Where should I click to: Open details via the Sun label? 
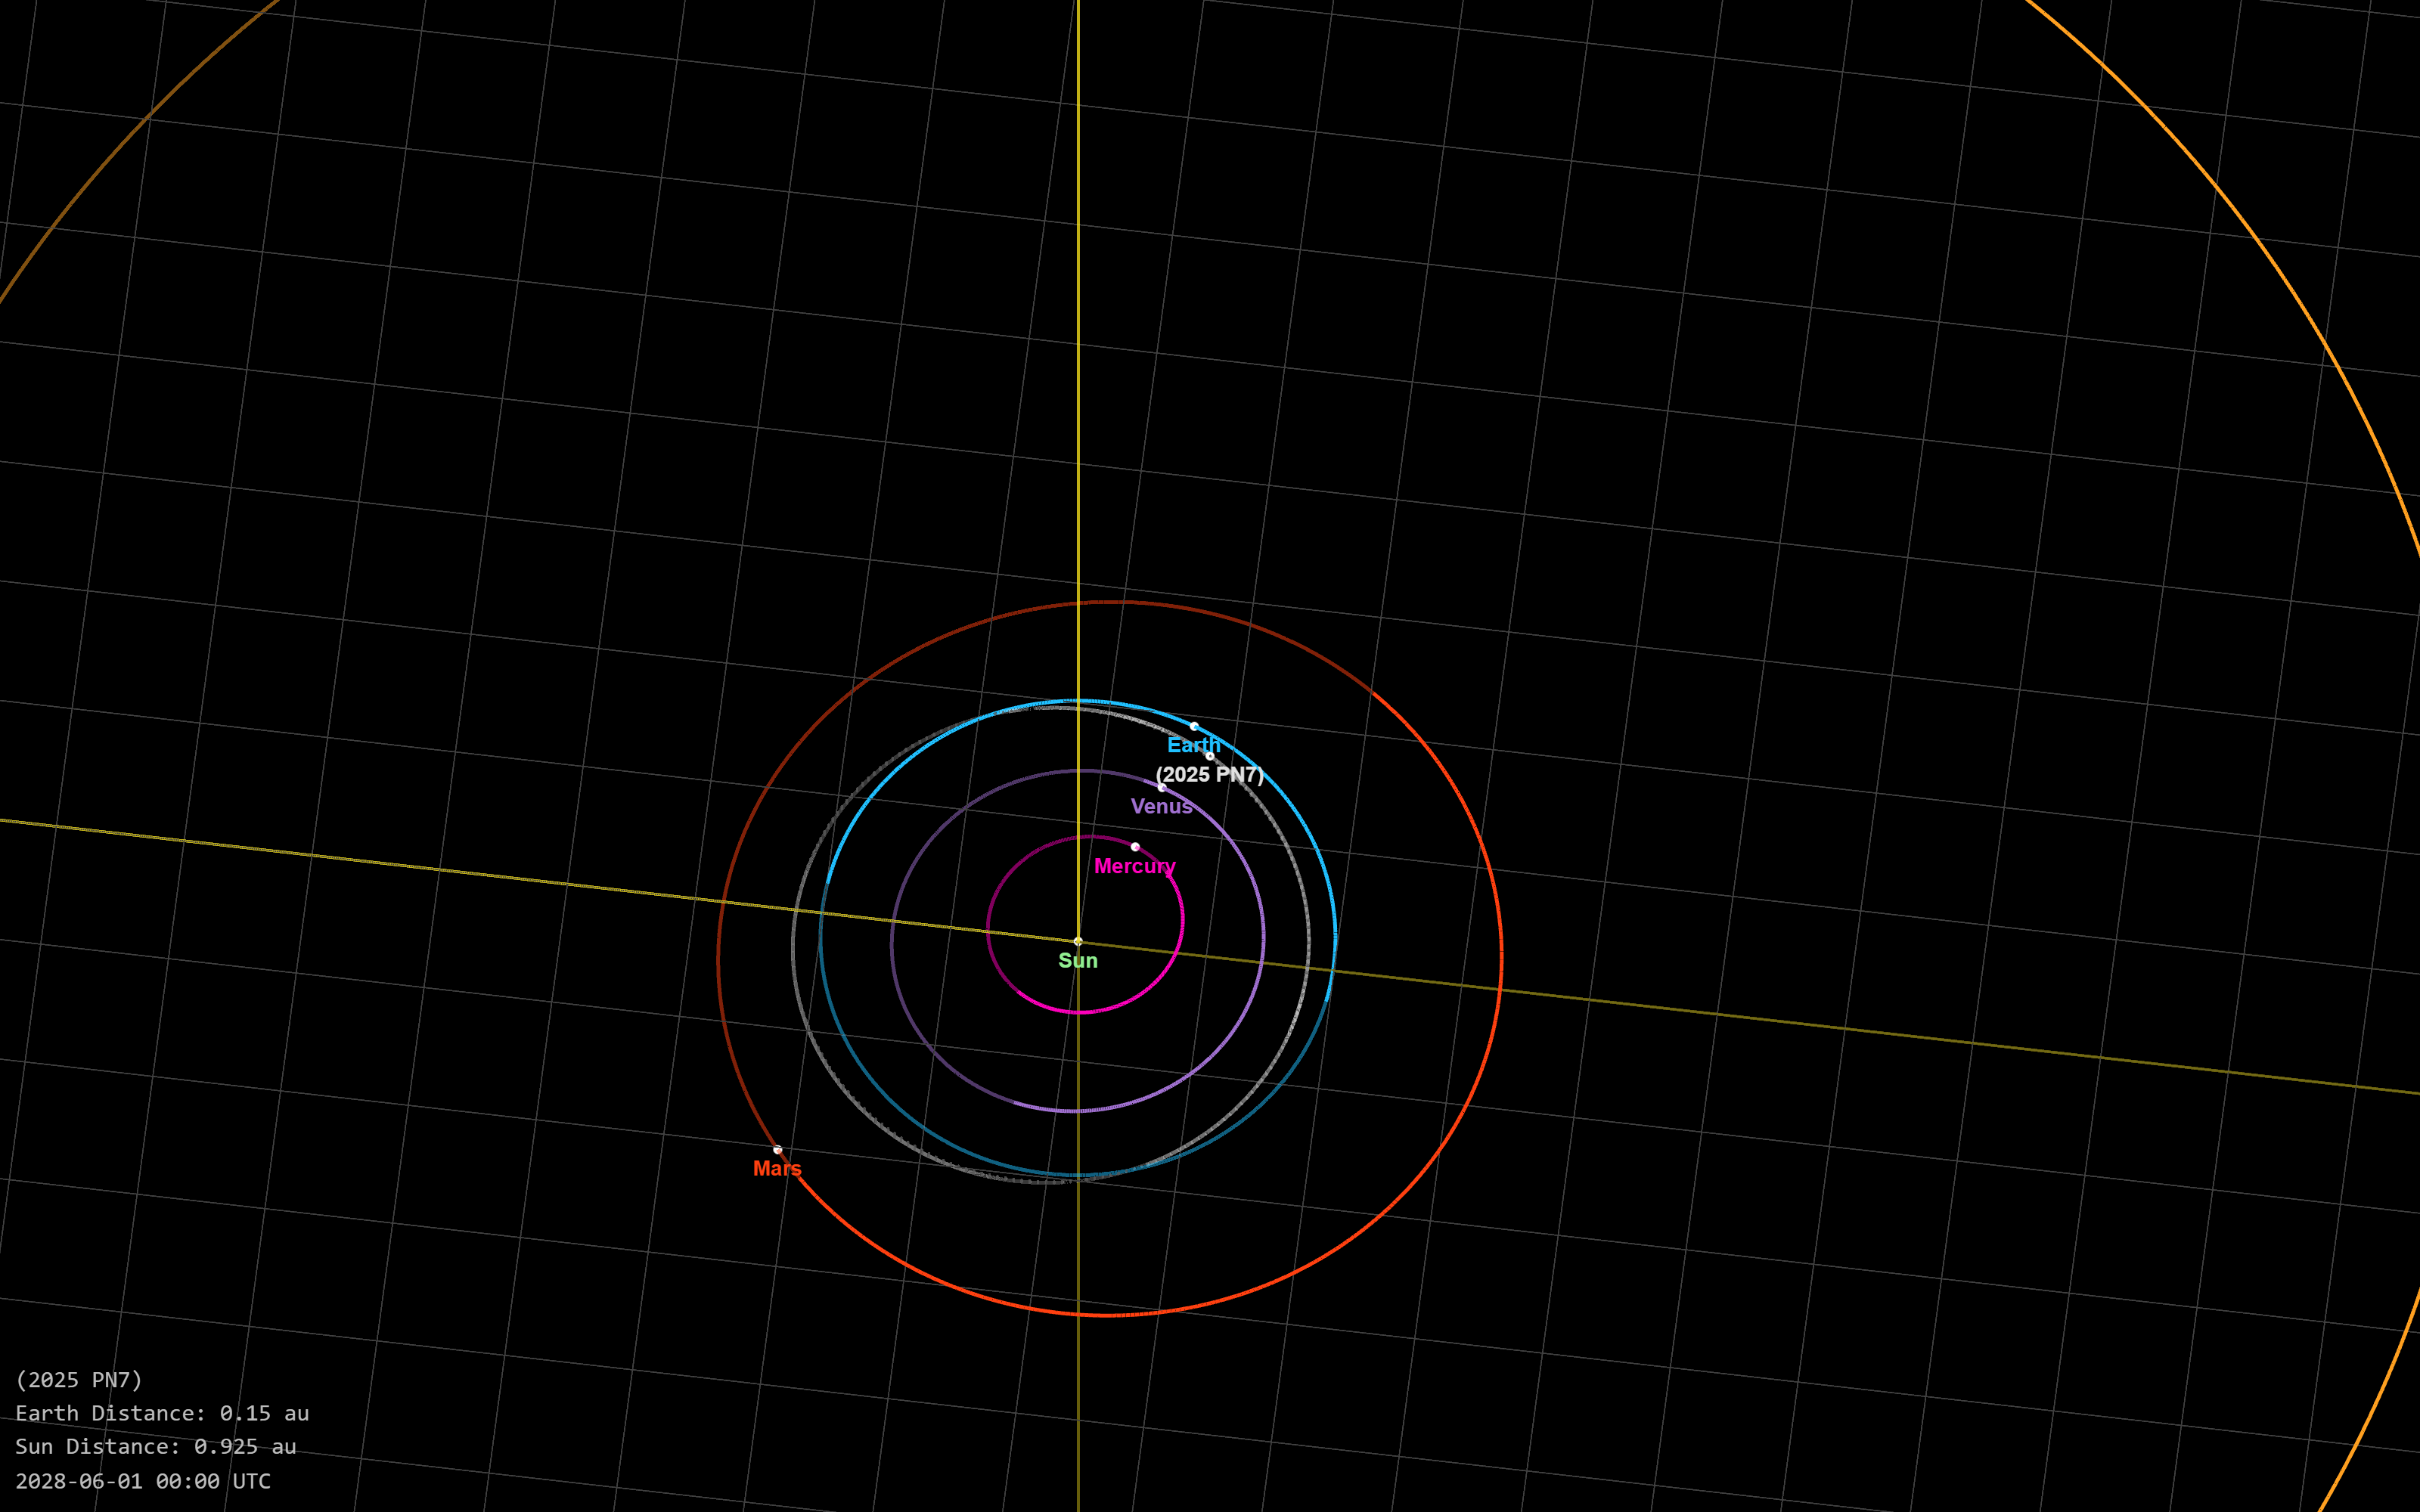[x=1076, y=960]
